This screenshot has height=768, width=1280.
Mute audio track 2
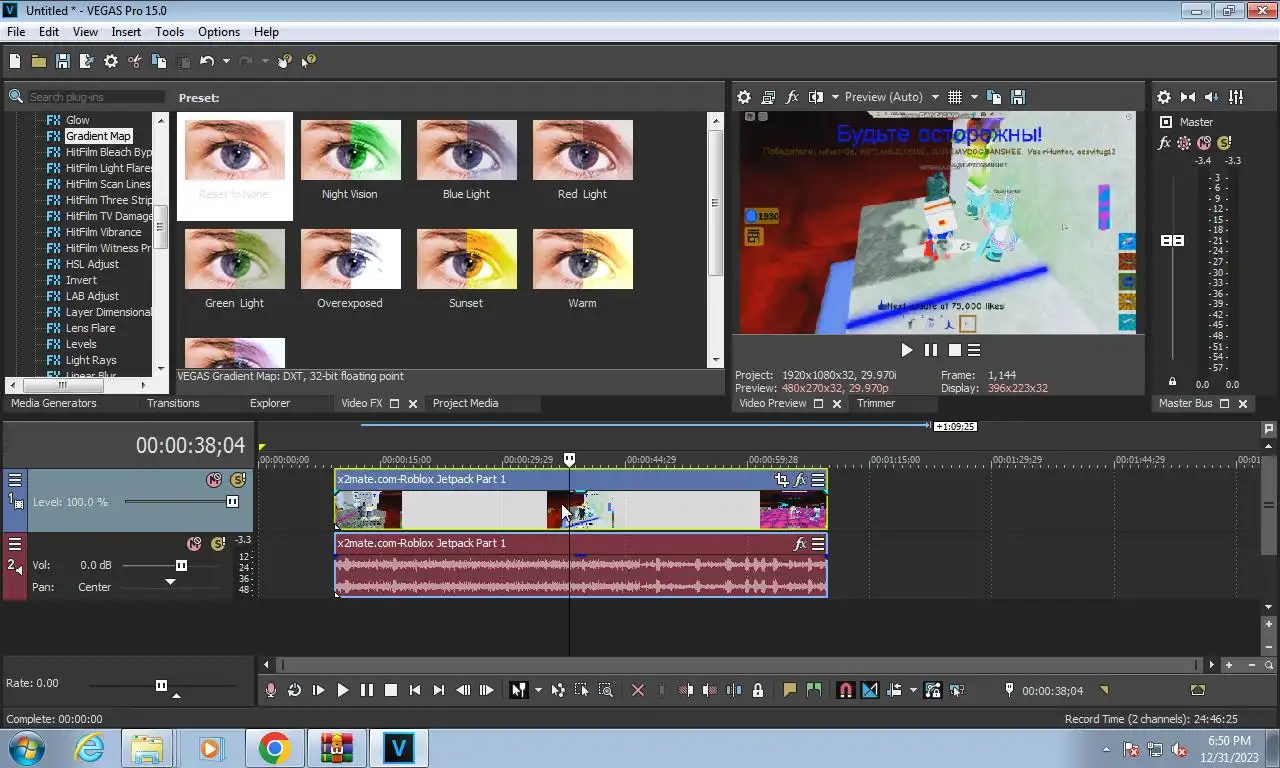pyautogui.click(x=194, y=544)
